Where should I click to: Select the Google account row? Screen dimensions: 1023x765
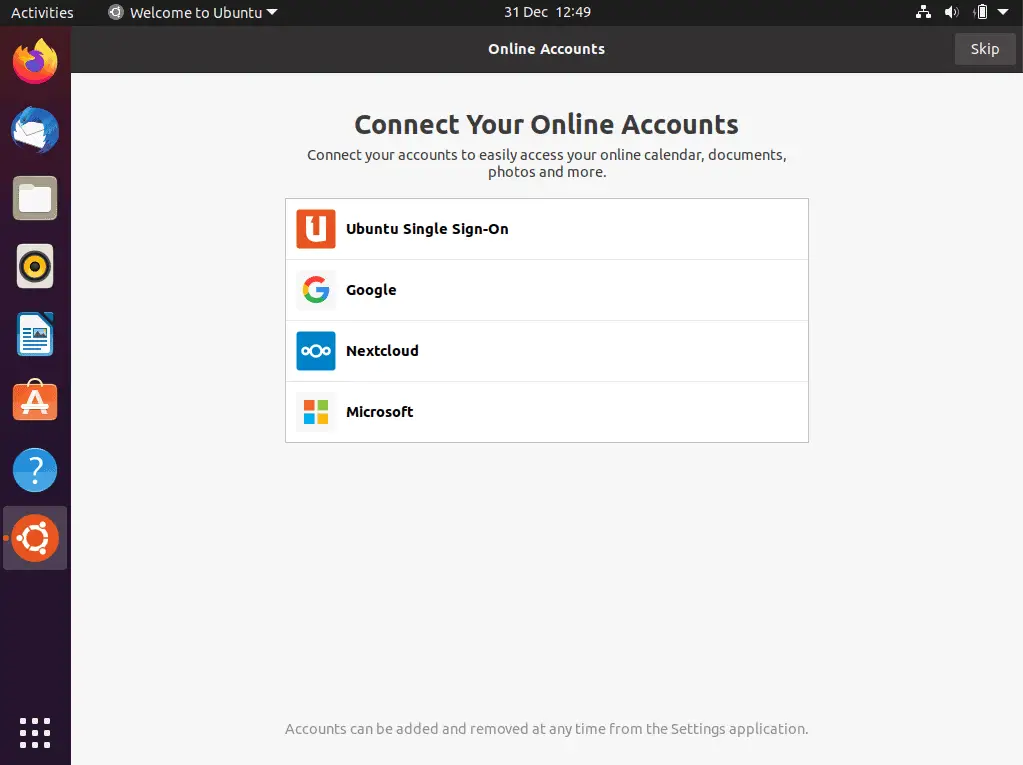547,290
